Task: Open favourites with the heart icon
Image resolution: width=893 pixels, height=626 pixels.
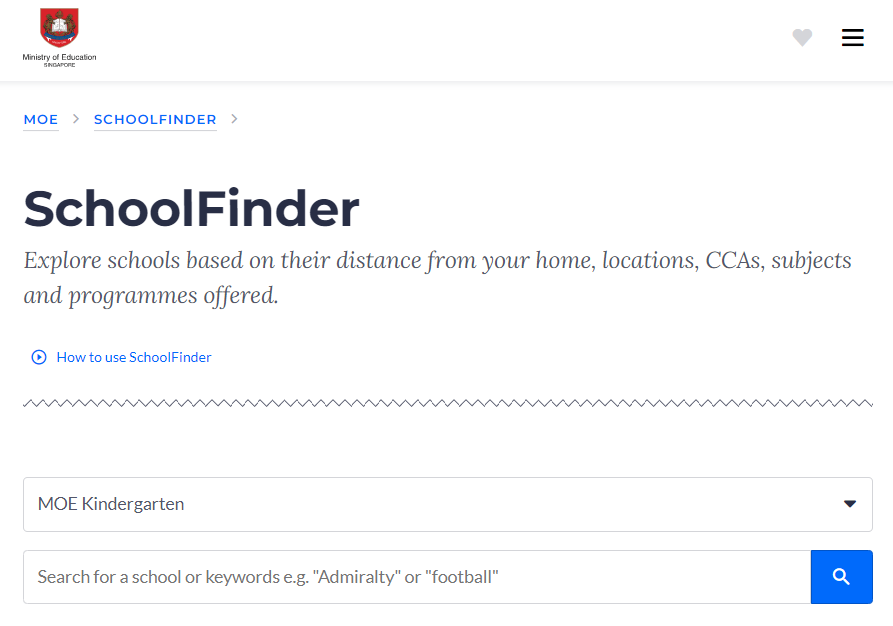Action: click(802, 38)
